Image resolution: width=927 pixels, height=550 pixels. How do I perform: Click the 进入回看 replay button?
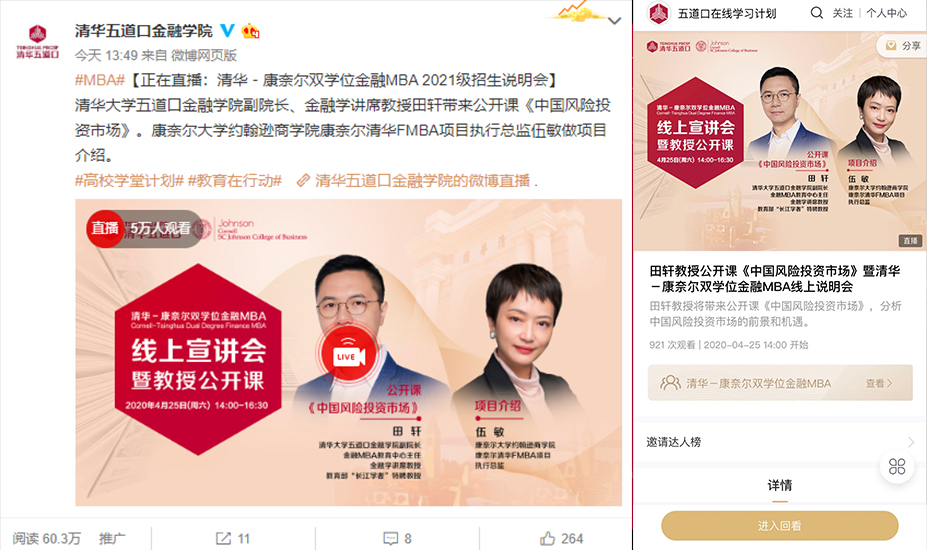[779, 525]
